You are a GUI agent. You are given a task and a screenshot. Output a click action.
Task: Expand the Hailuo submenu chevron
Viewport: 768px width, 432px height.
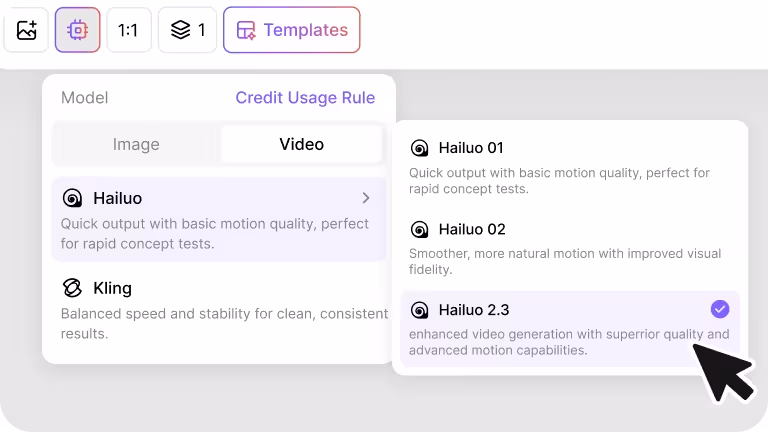[x=366, y=198]
